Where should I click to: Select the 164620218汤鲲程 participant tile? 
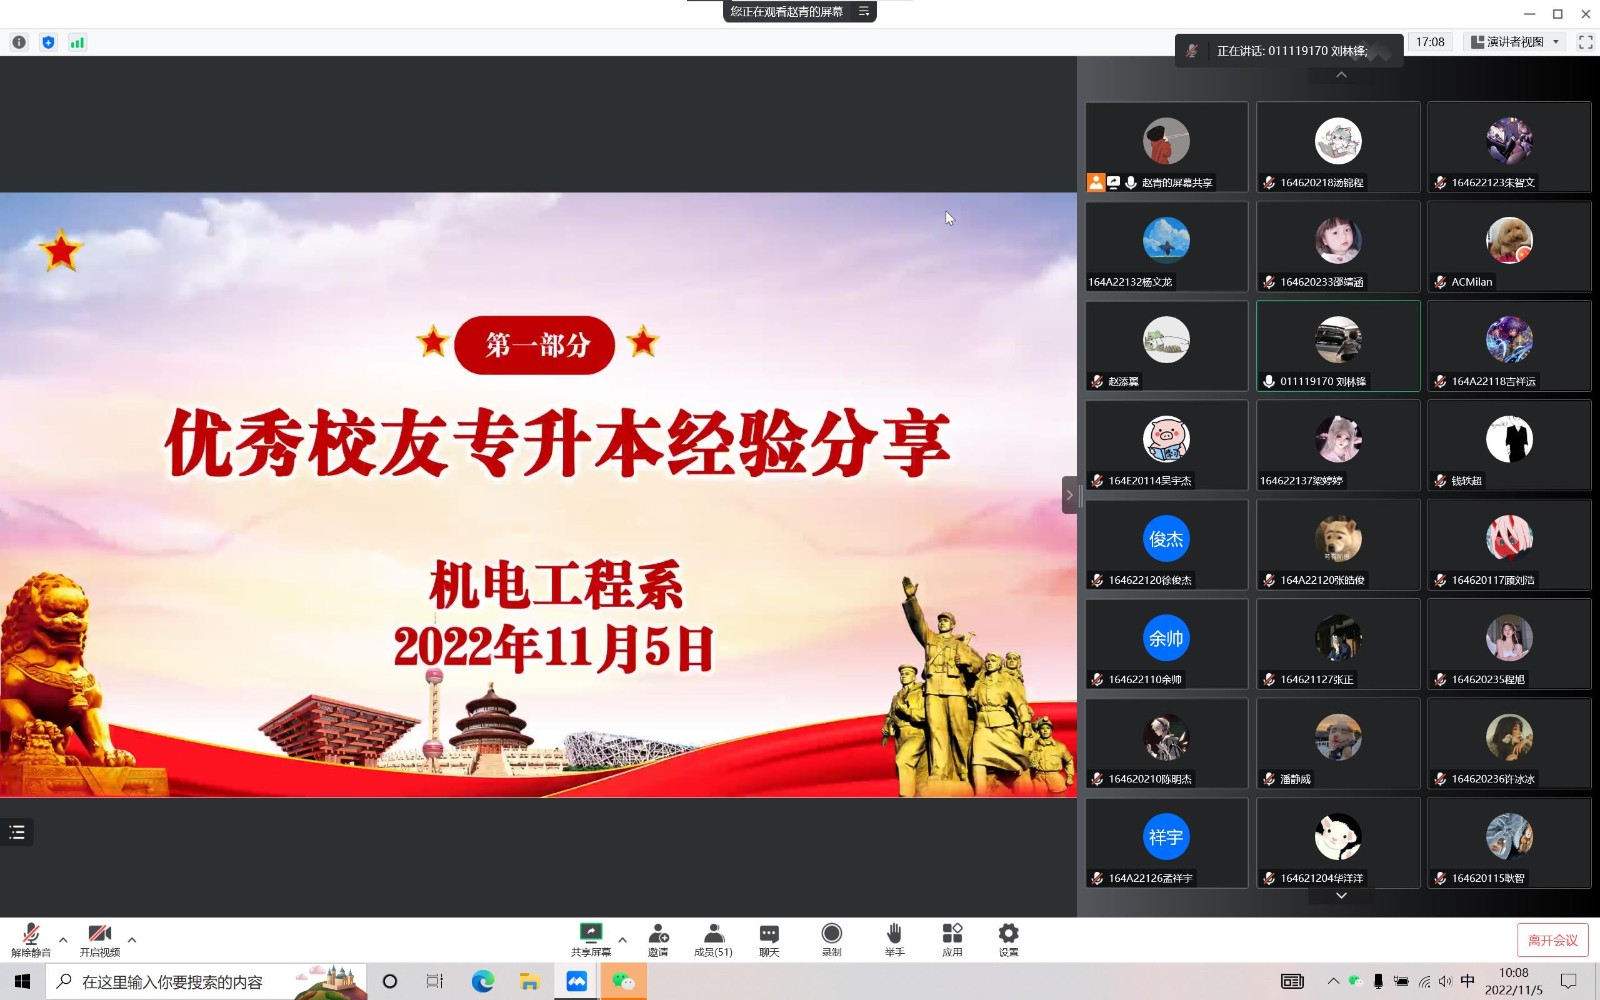[x=1338, y=147]
